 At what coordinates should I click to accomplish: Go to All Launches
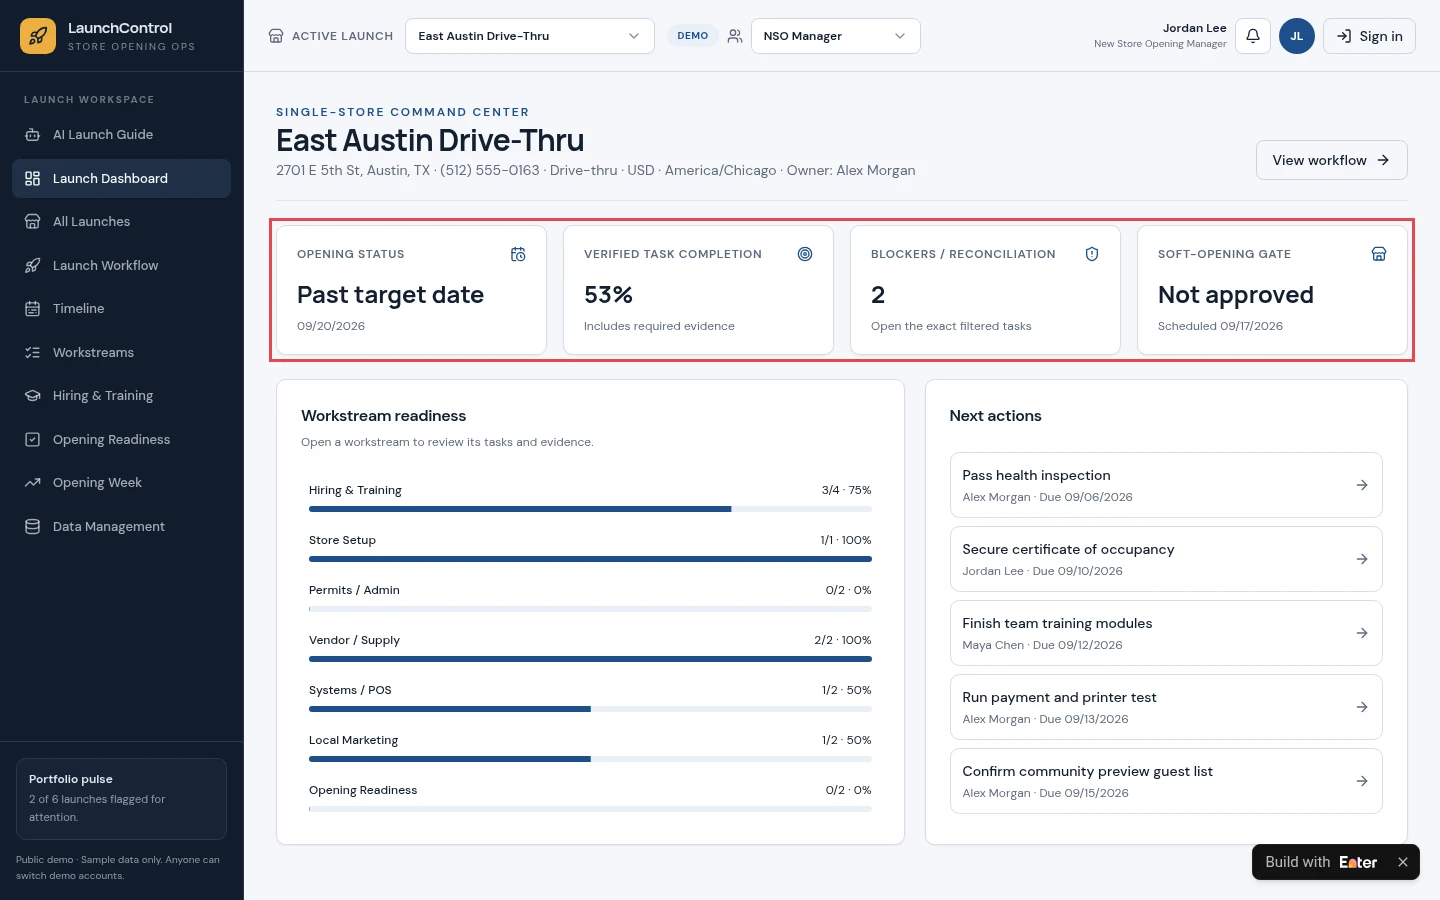click(121, 222)
